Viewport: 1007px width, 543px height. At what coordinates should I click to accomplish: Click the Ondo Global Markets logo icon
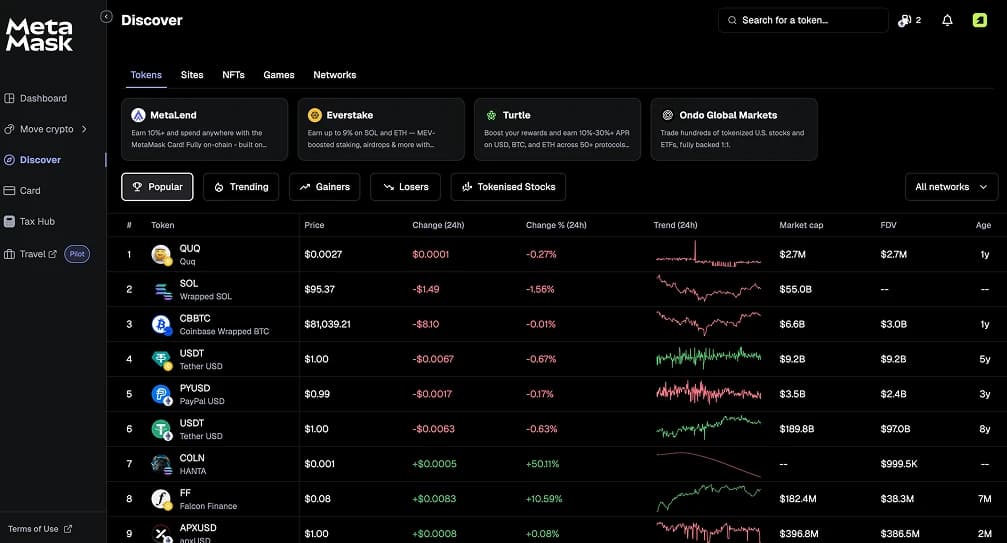pyautogui.click(x=668, y=115)
